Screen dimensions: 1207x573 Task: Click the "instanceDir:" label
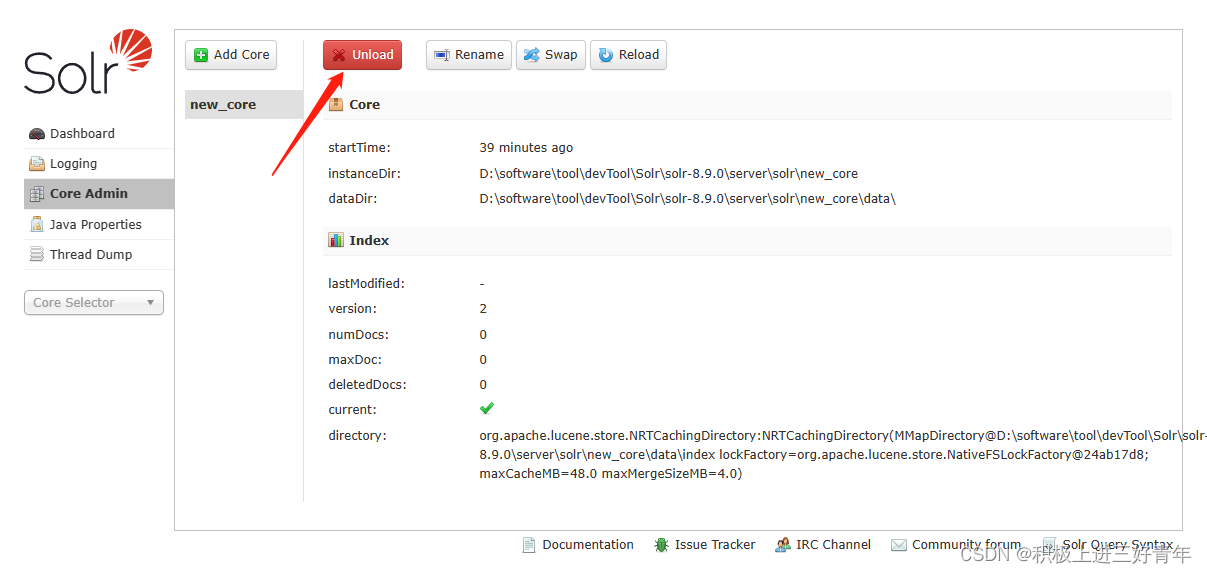pyautogui.click(x=365, y=173)
